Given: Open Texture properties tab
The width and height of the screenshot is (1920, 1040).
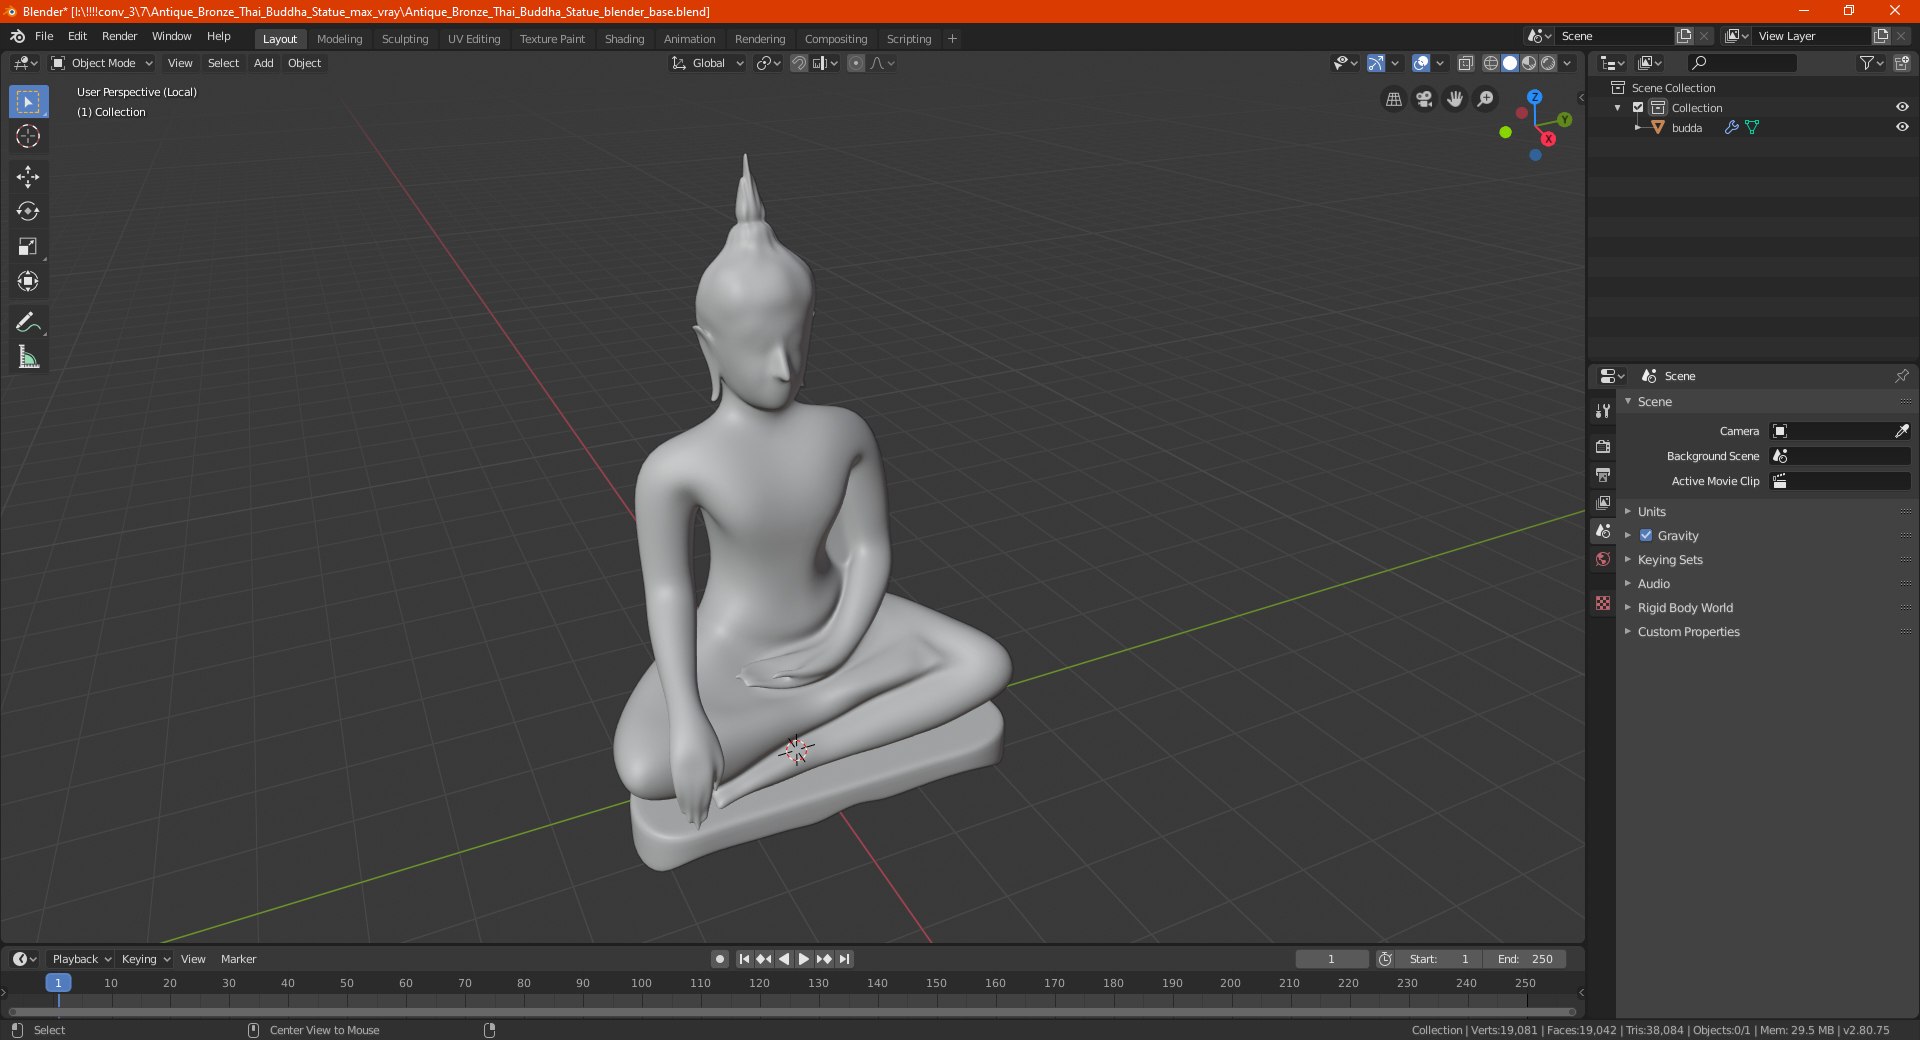Looking at the screenshot, I should (1603, 603).
